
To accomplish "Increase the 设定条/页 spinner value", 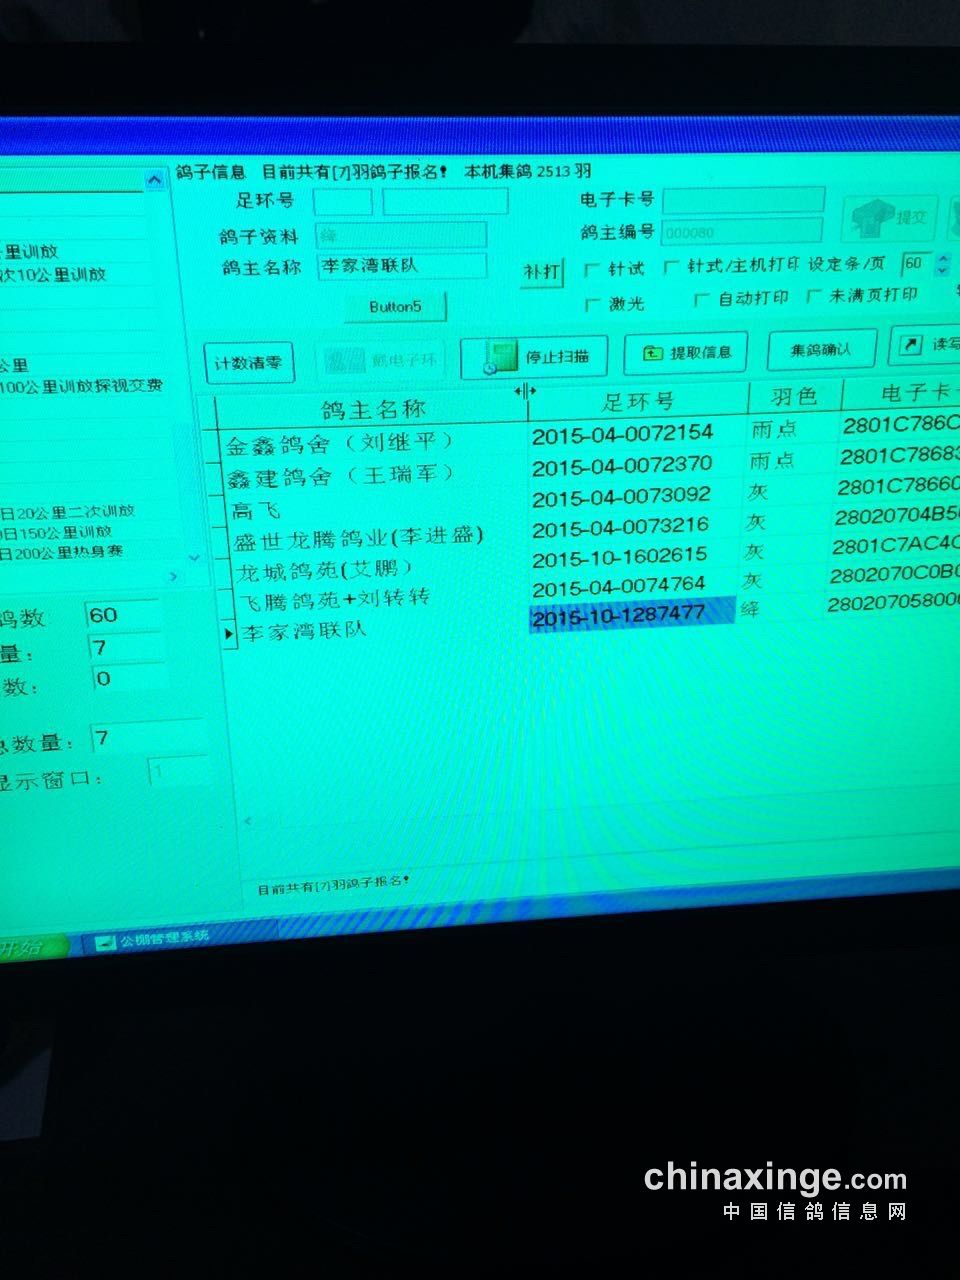I will 942,259.
